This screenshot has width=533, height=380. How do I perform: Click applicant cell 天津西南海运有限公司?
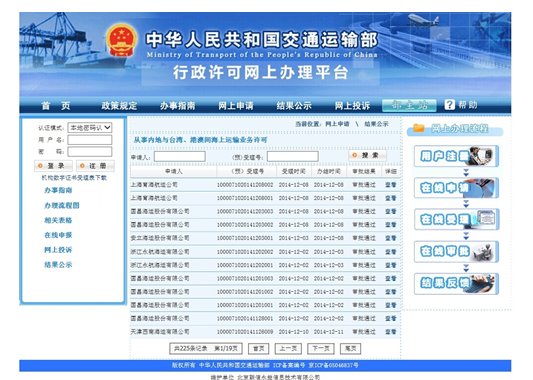tap(160, 332)
